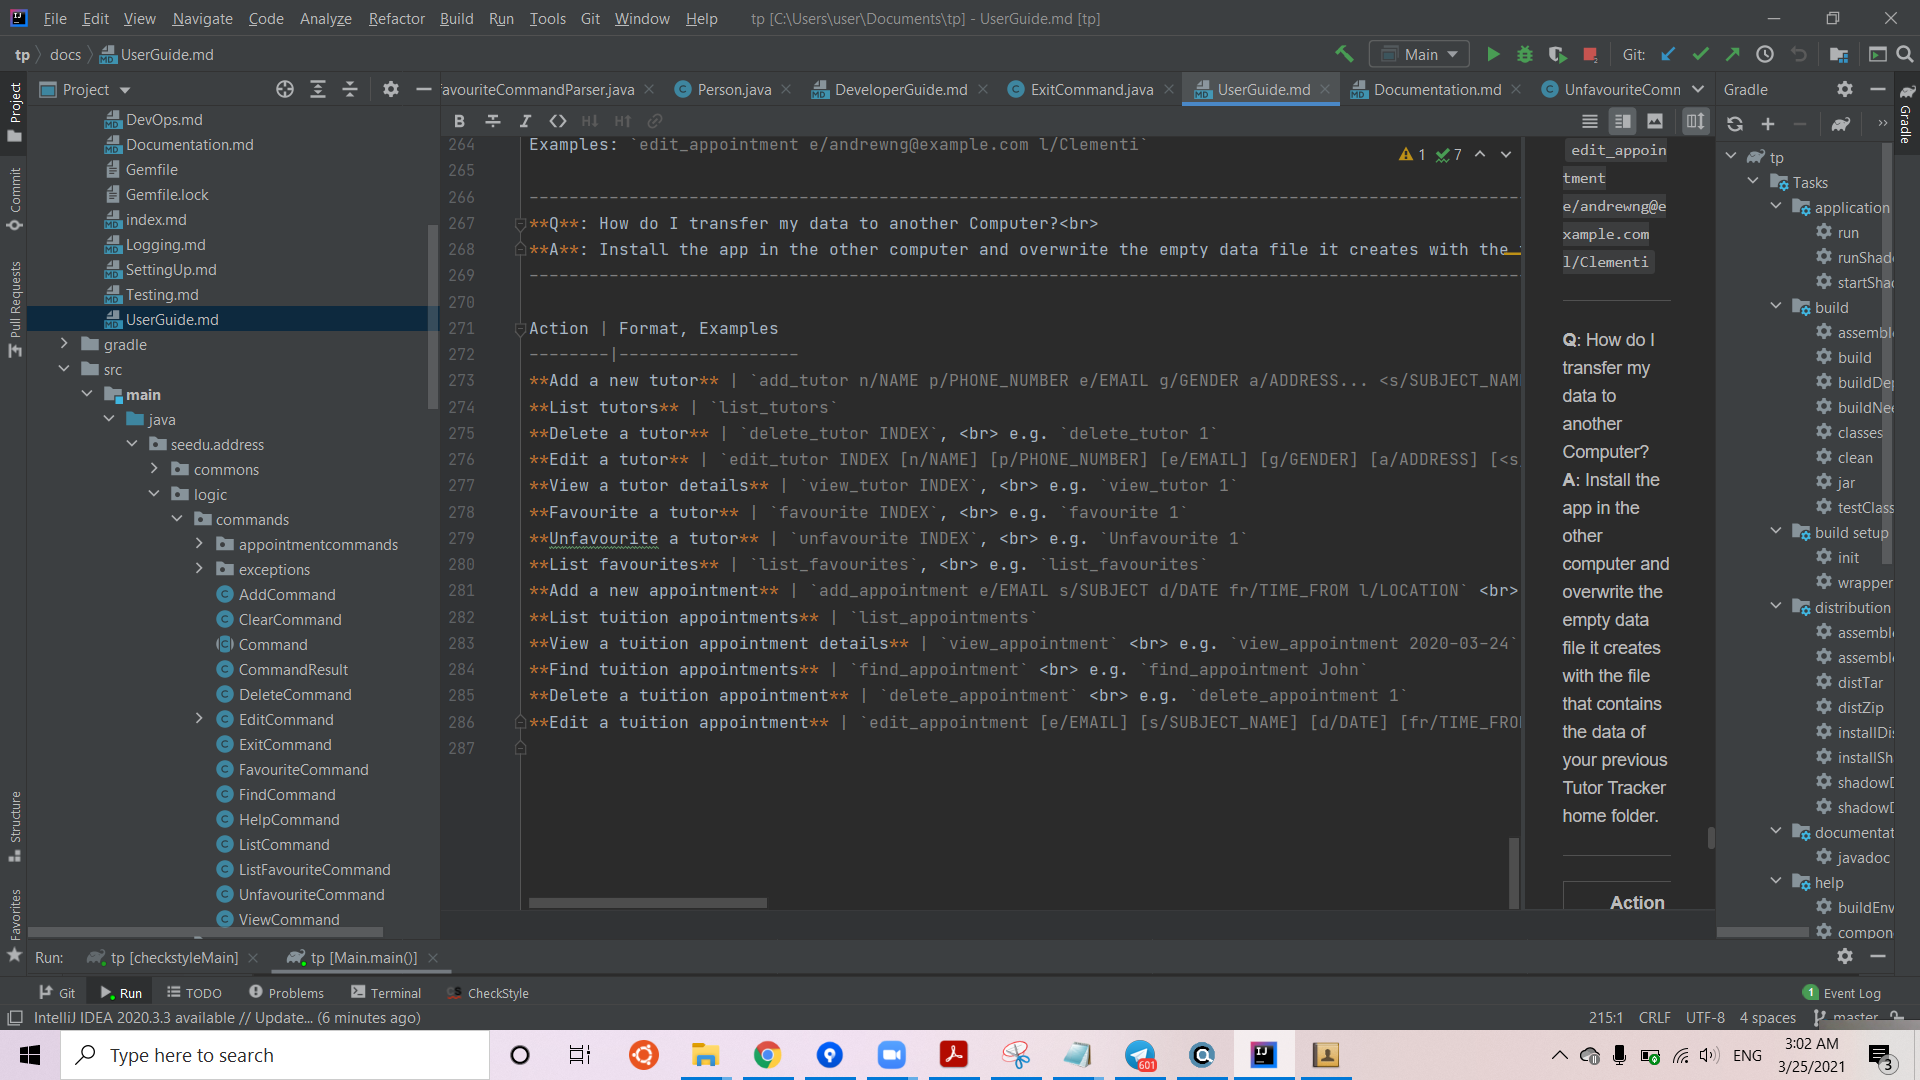
Task: Switch to preview-only markdown view
Action: pos(1655,121)
